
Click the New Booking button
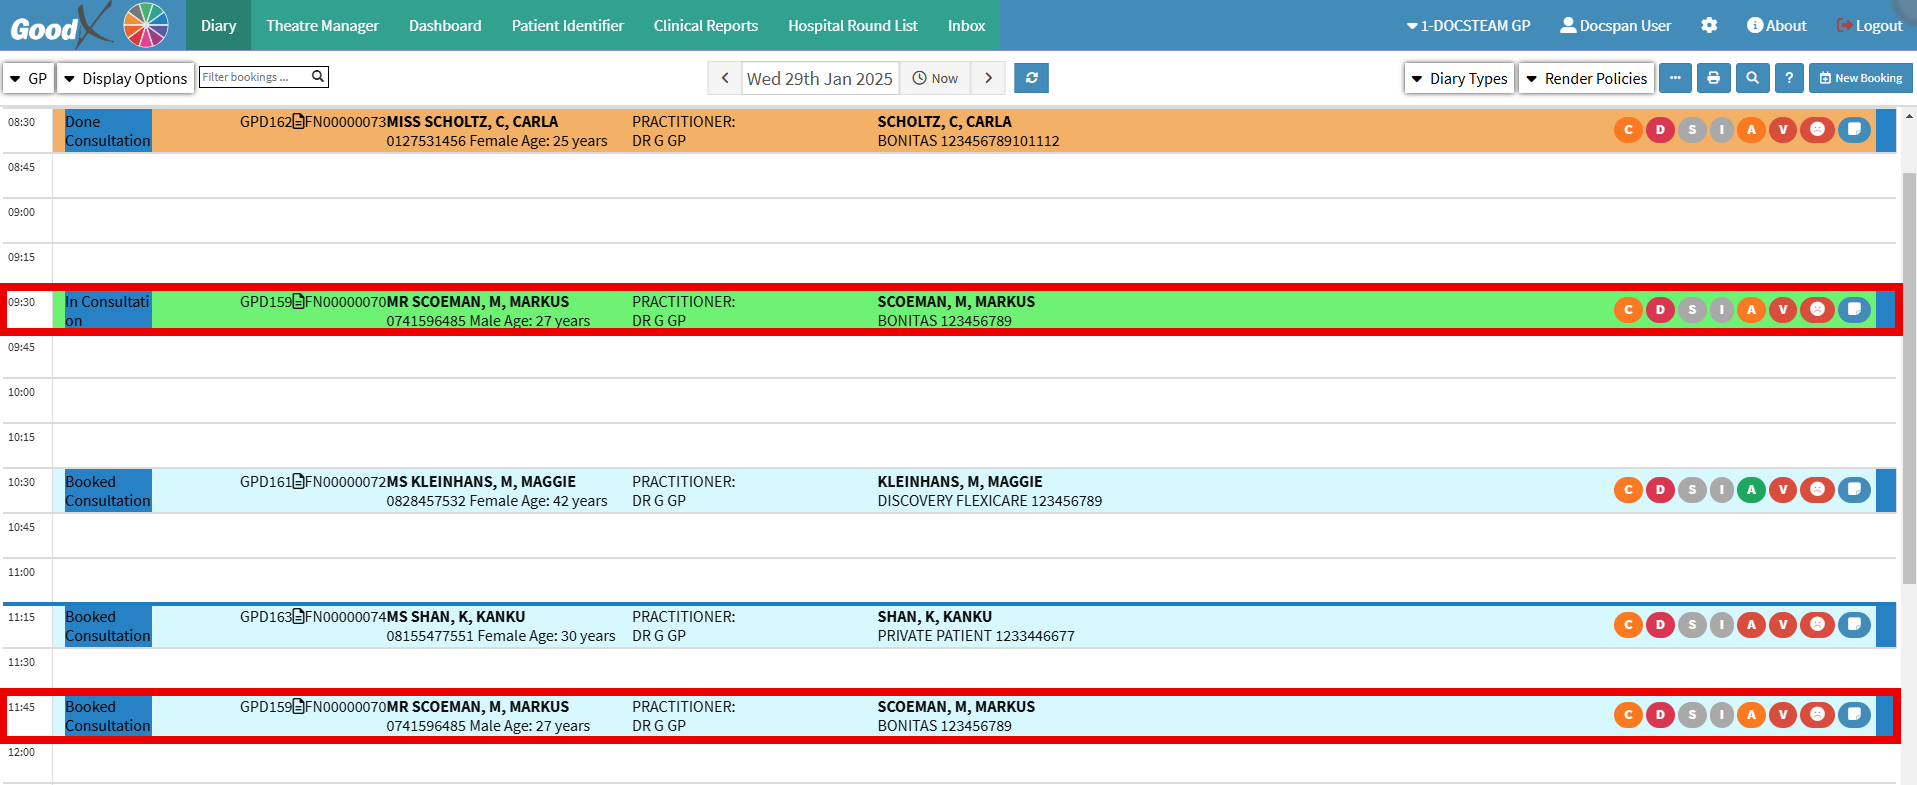pyautogui.click(x=1860, y=78)
